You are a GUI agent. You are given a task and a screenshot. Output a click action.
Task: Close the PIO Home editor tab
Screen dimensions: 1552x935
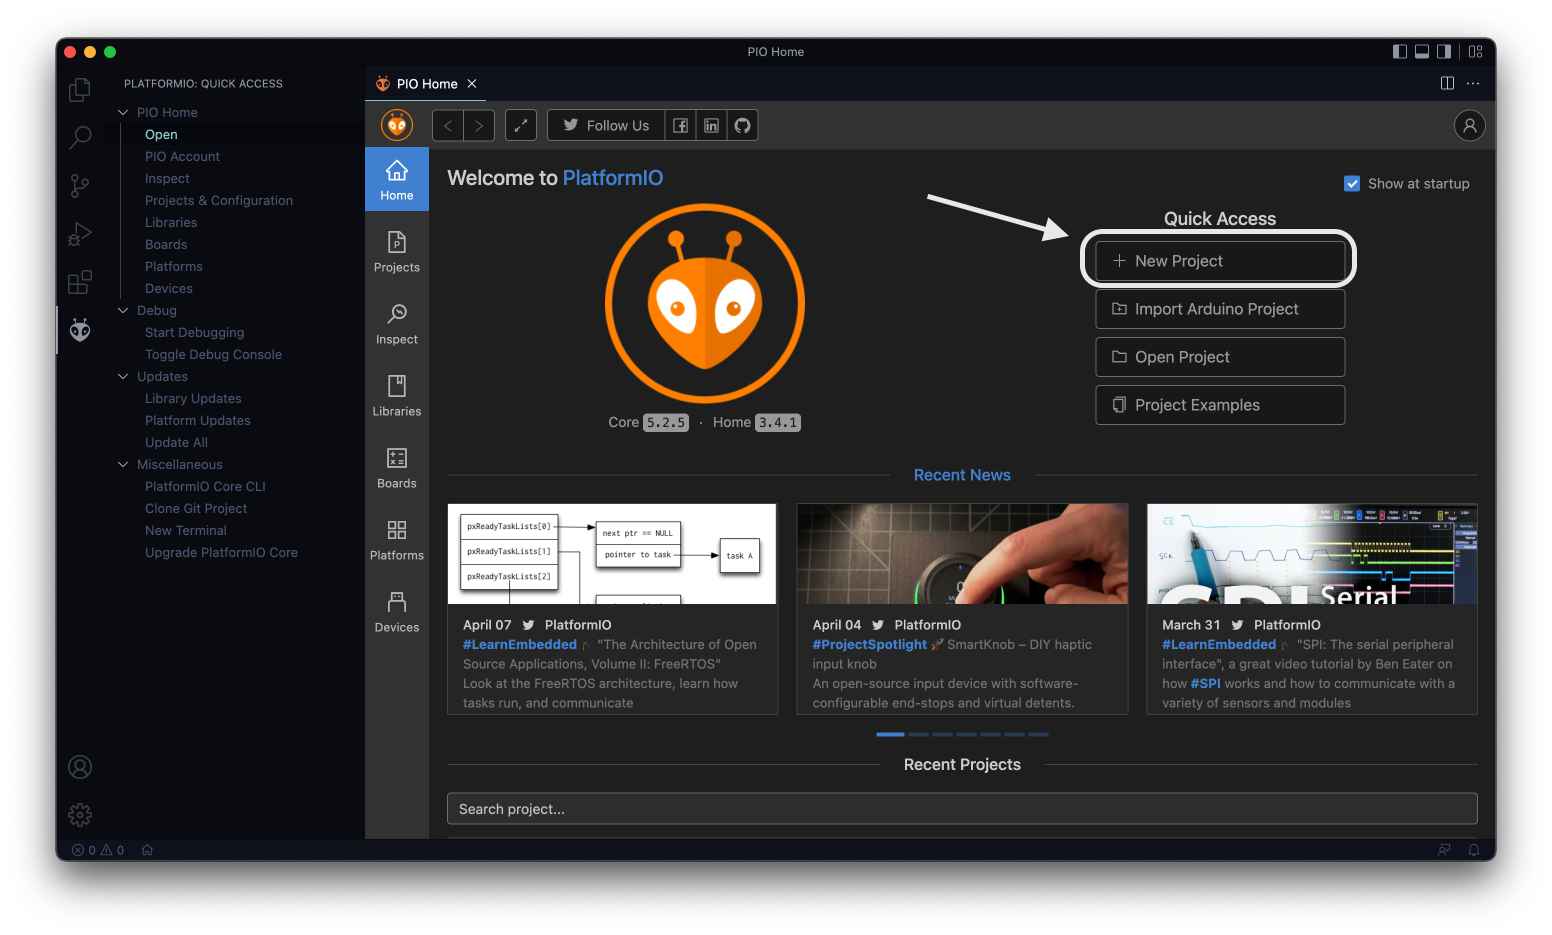click(x=472, y=84)
